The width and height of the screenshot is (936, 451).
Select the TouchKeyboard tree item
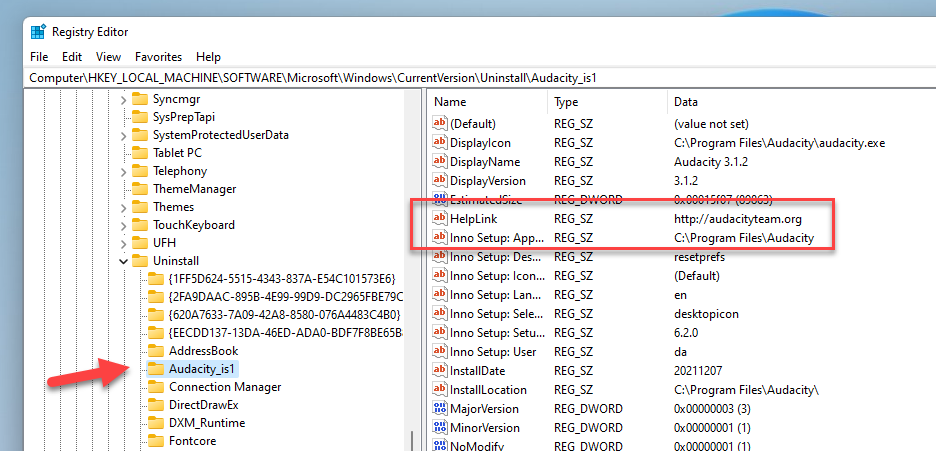(193, 225)
